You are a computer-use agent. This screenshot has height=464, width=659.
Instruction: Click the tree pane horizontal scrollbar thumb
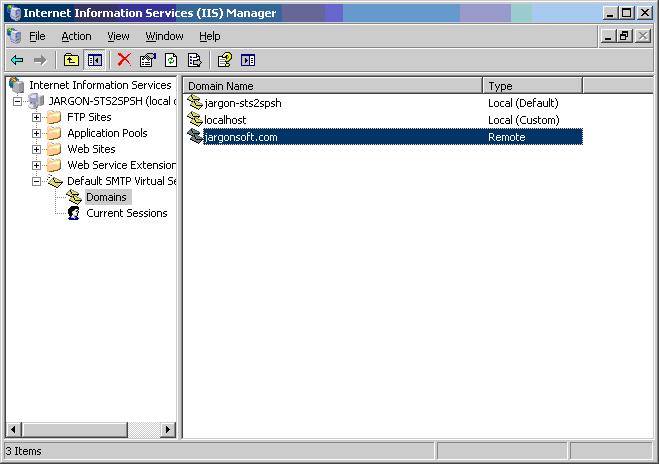point(74,430)
